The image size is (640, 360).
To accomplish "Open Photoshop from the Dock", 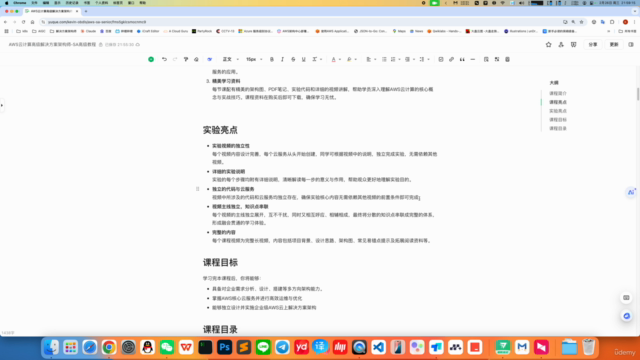I will (224, 347).
